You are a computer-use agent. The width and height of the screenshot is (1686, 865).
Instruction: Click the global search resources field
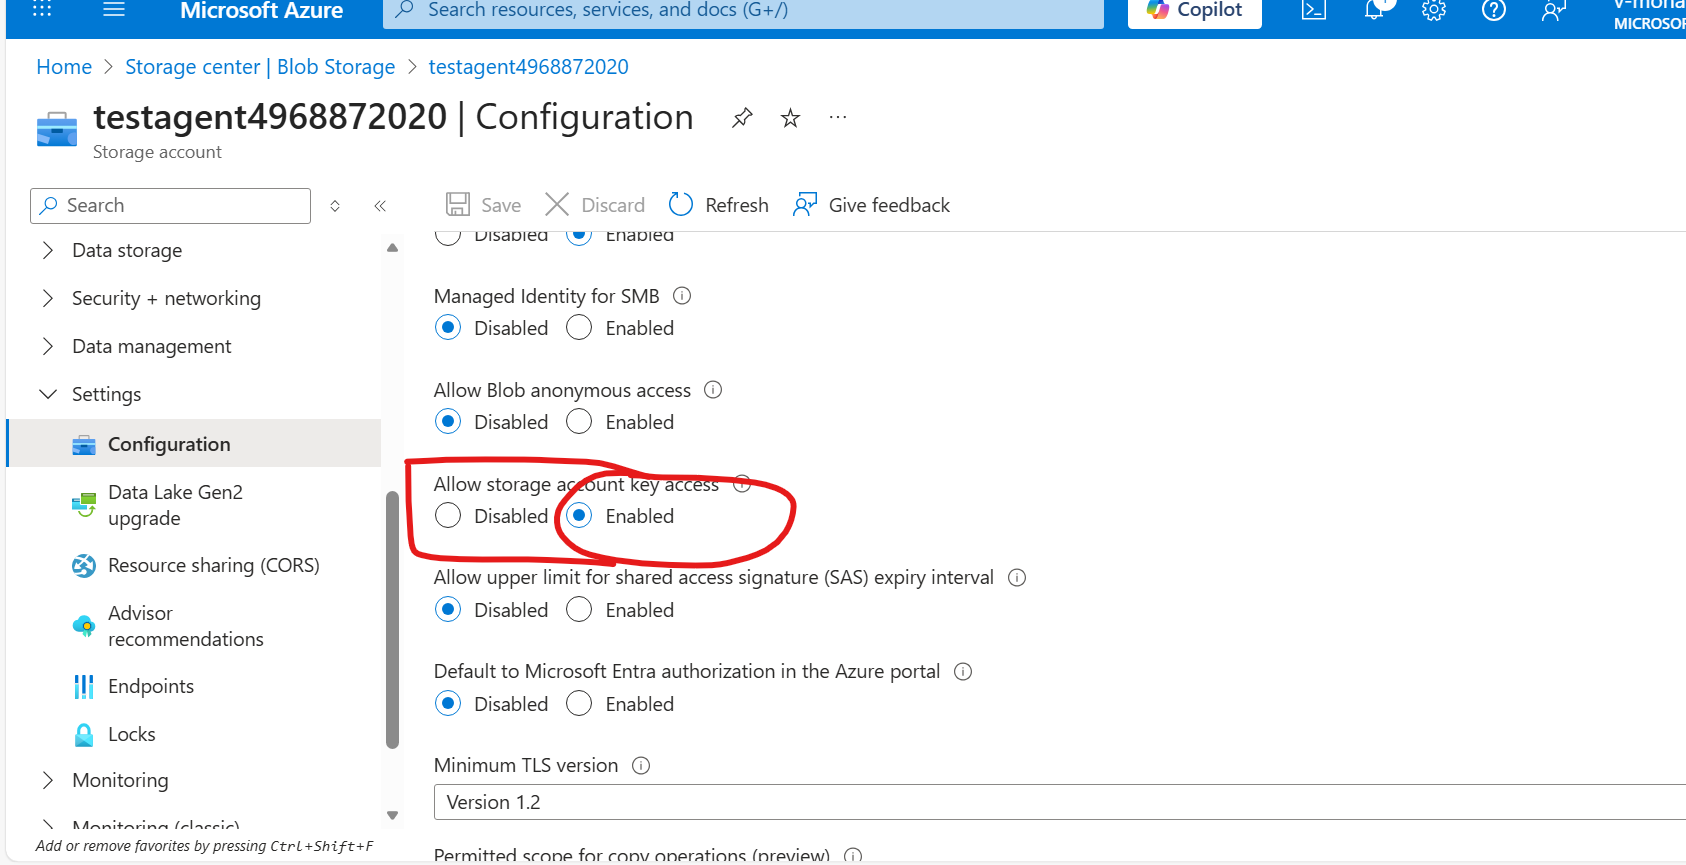[743, 11]
